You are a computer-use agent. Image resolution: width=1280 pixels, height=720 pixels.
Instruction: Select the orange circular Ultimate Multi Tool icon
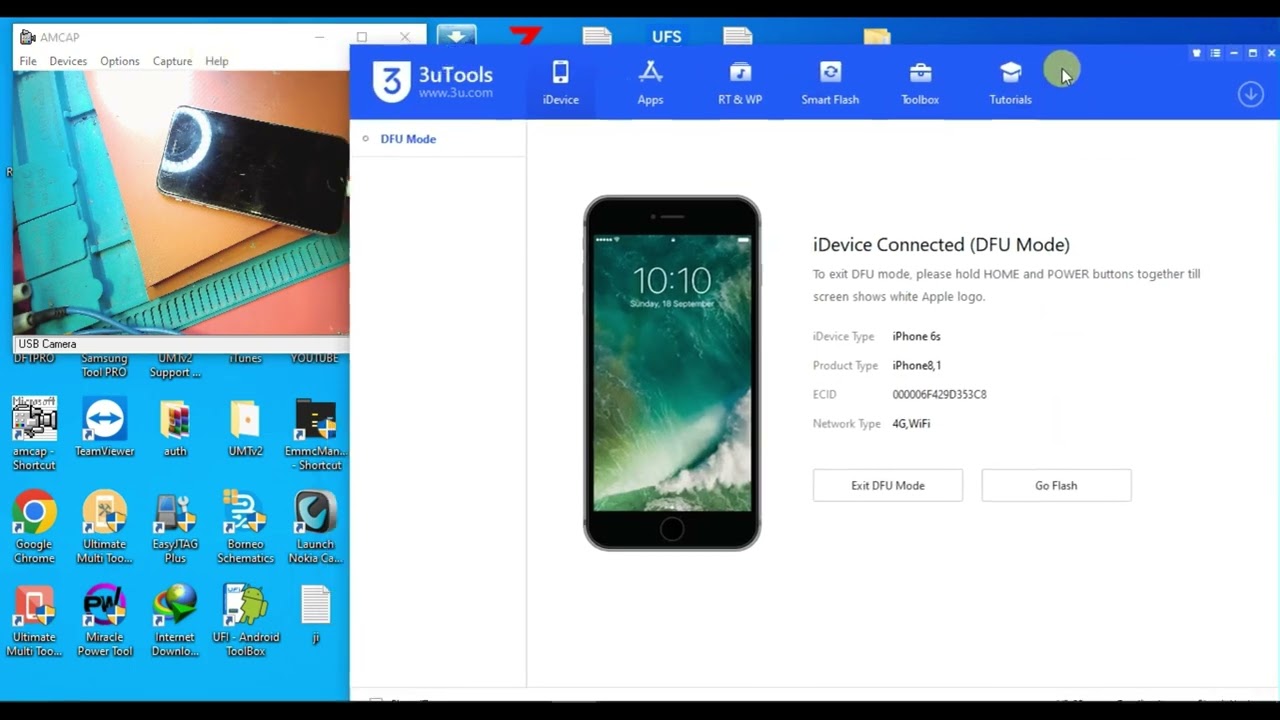coord(104,527)
